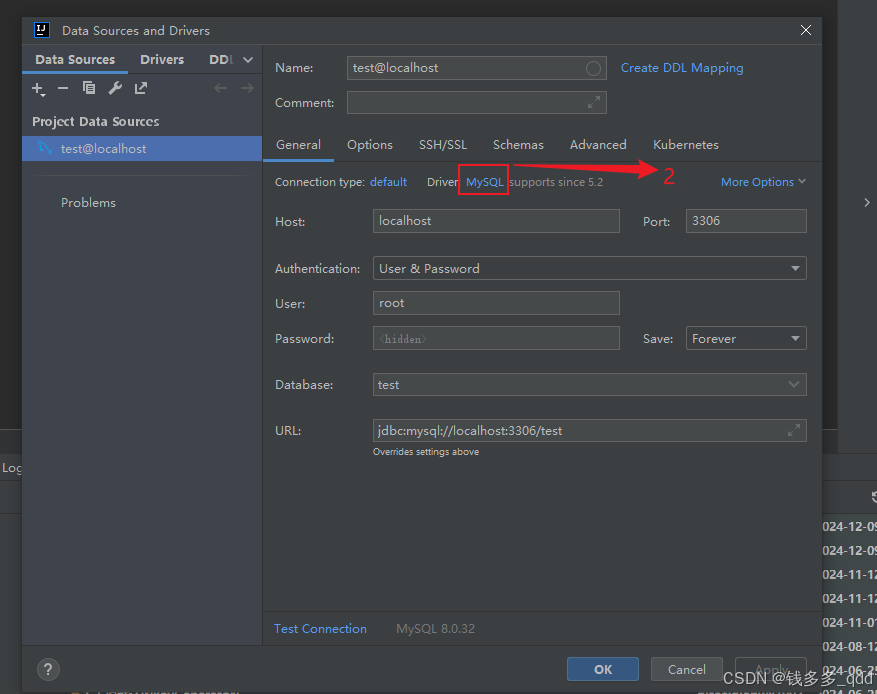Click the Apply button
Image resolution: width=877 pixels, height=694 pixels.
pos(771,669)
